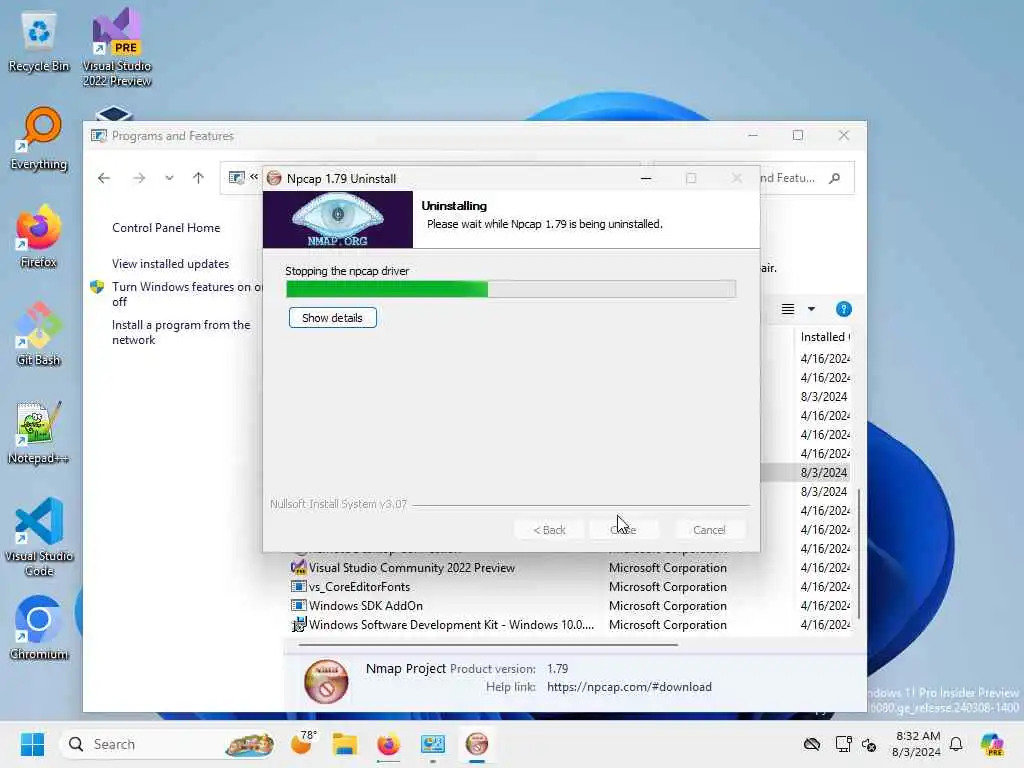Click the search magnifier in Programs and Features
Image resolution: width=1024 pixels, height=768 pixels.
tap(834, 178)
